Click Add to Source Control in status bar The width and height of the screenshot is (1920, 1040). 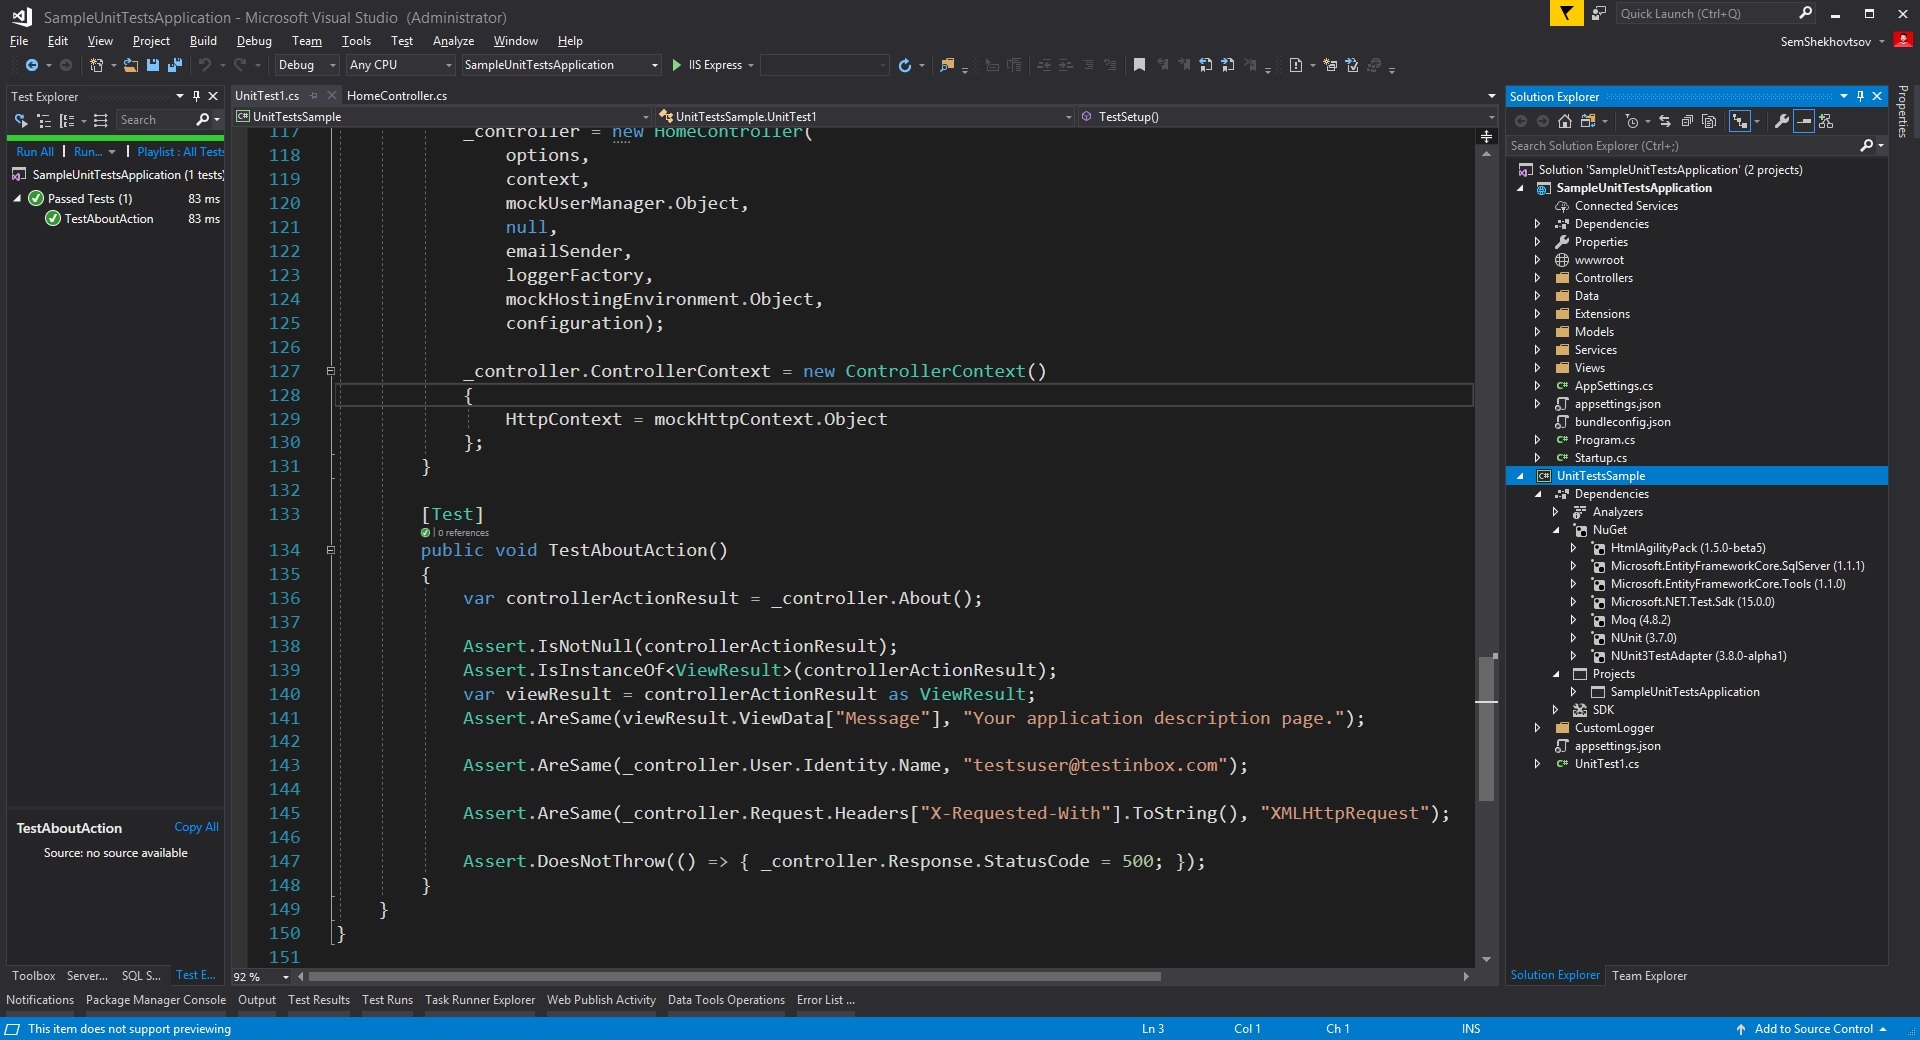(1813, 1029)
